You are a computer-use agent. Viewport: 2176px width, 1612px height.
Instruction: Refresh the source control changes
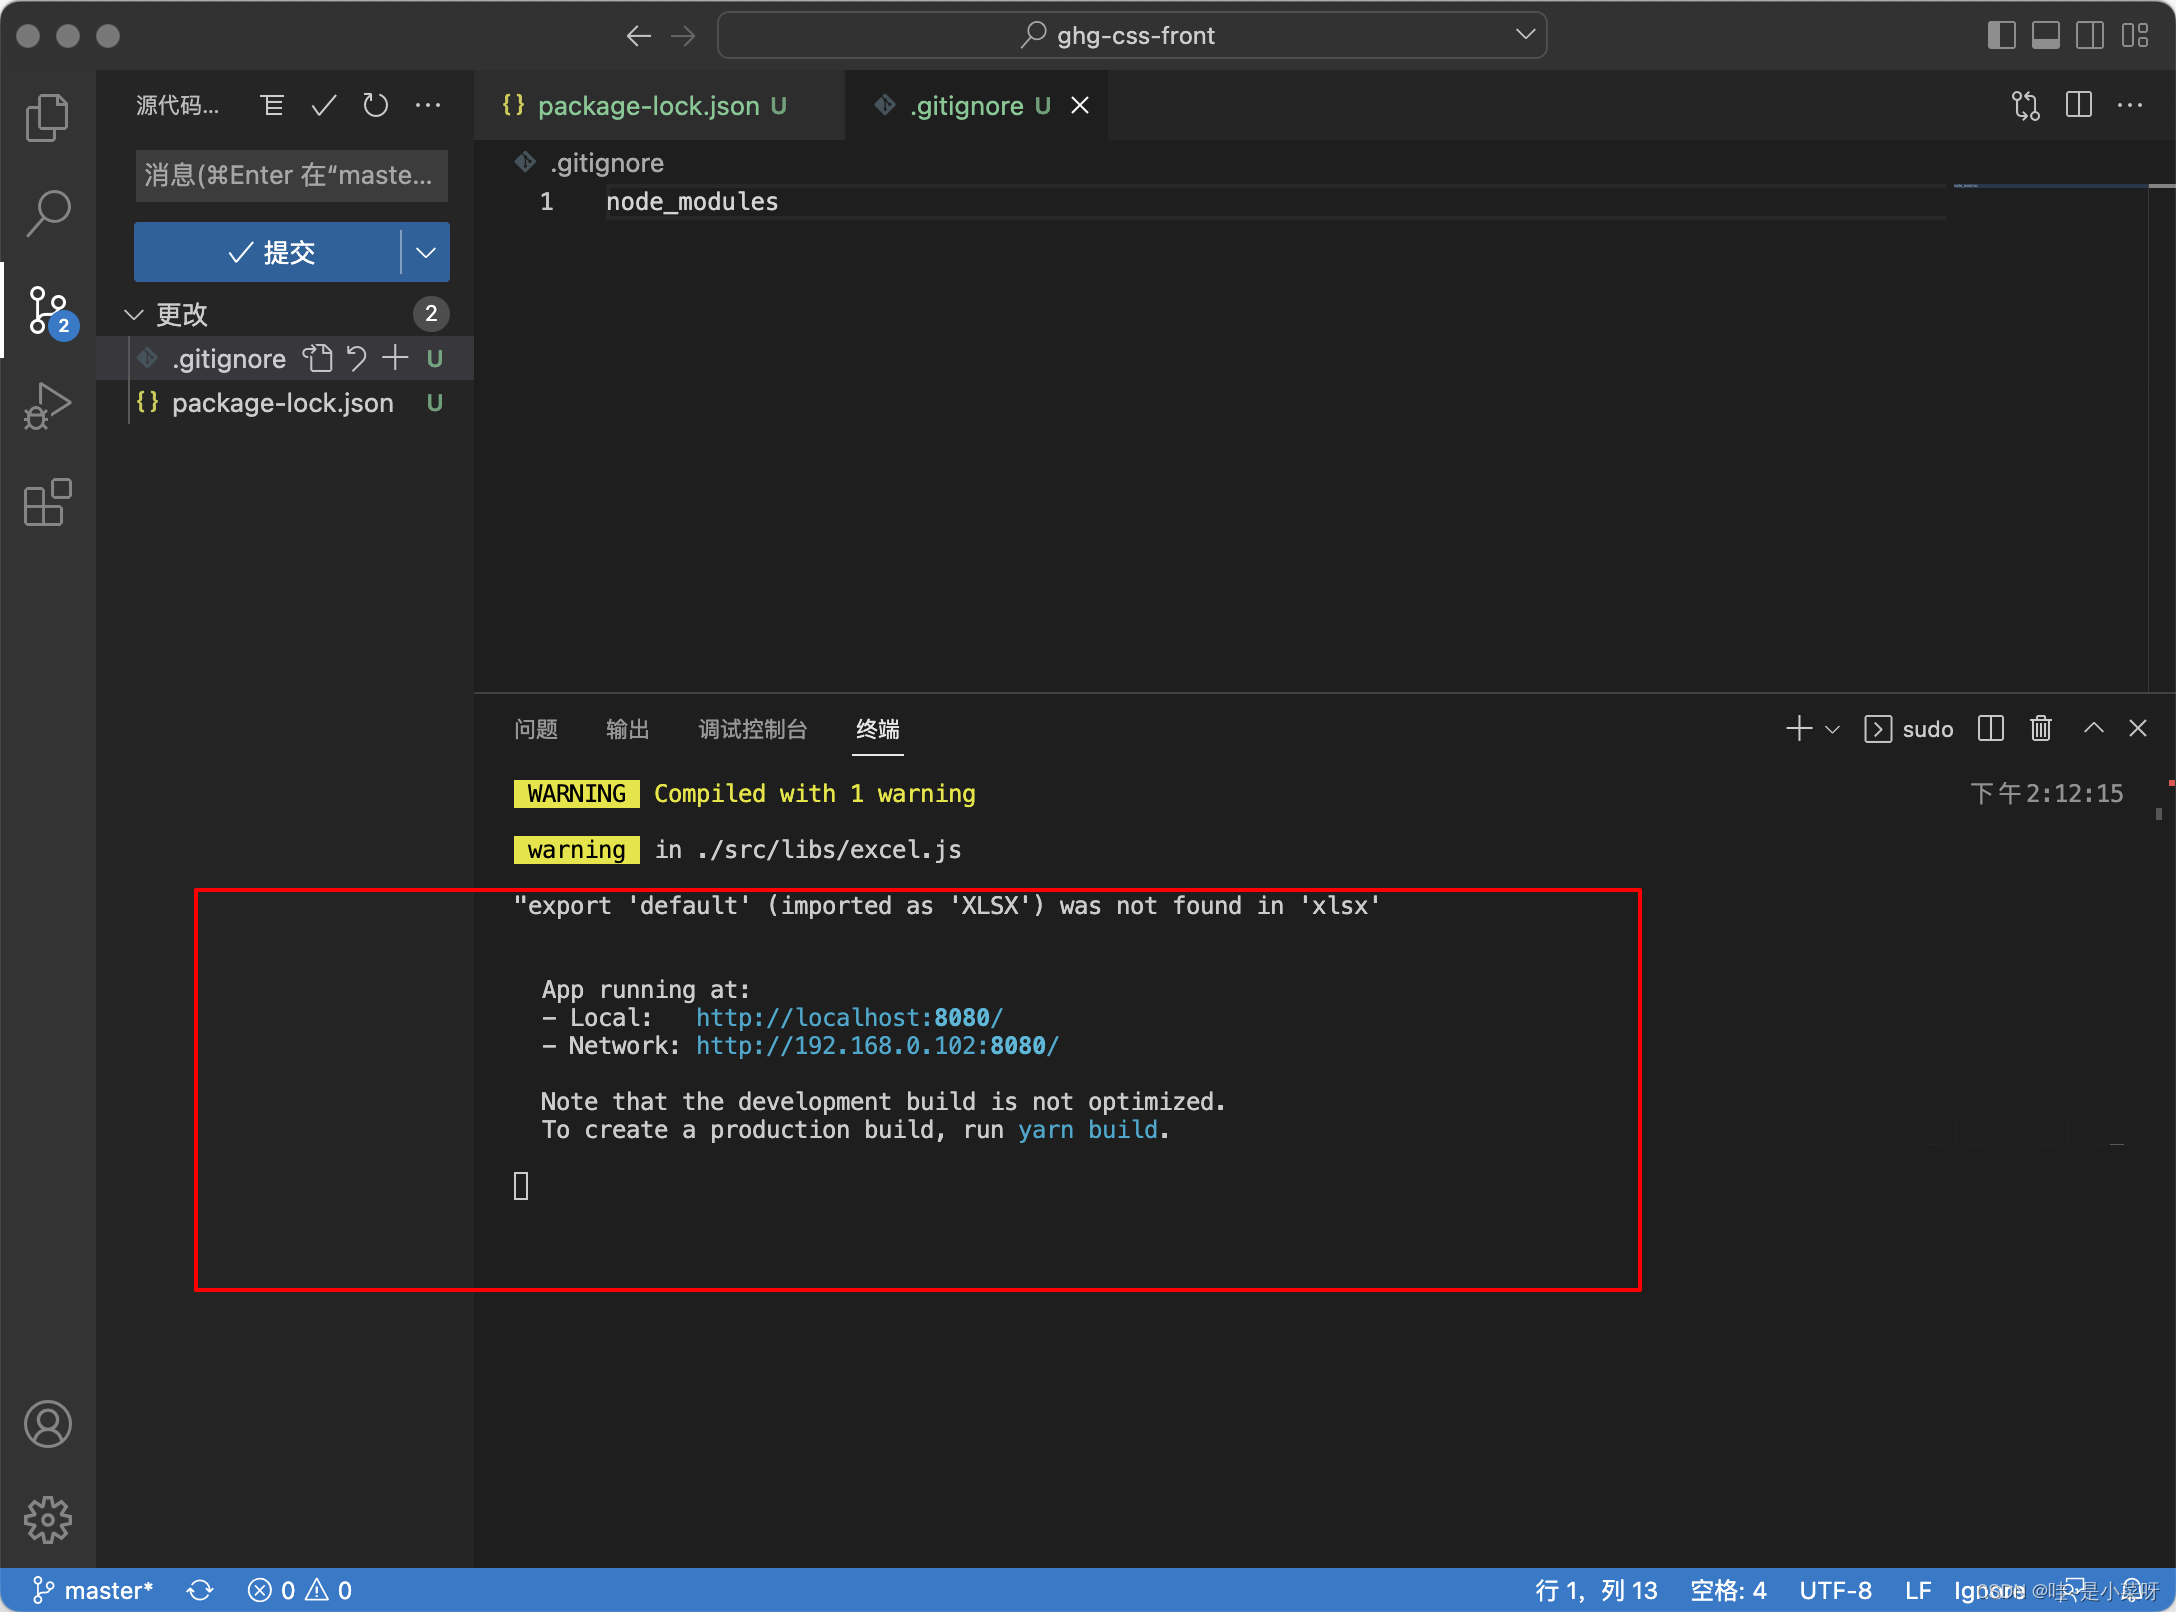(375, 105)
